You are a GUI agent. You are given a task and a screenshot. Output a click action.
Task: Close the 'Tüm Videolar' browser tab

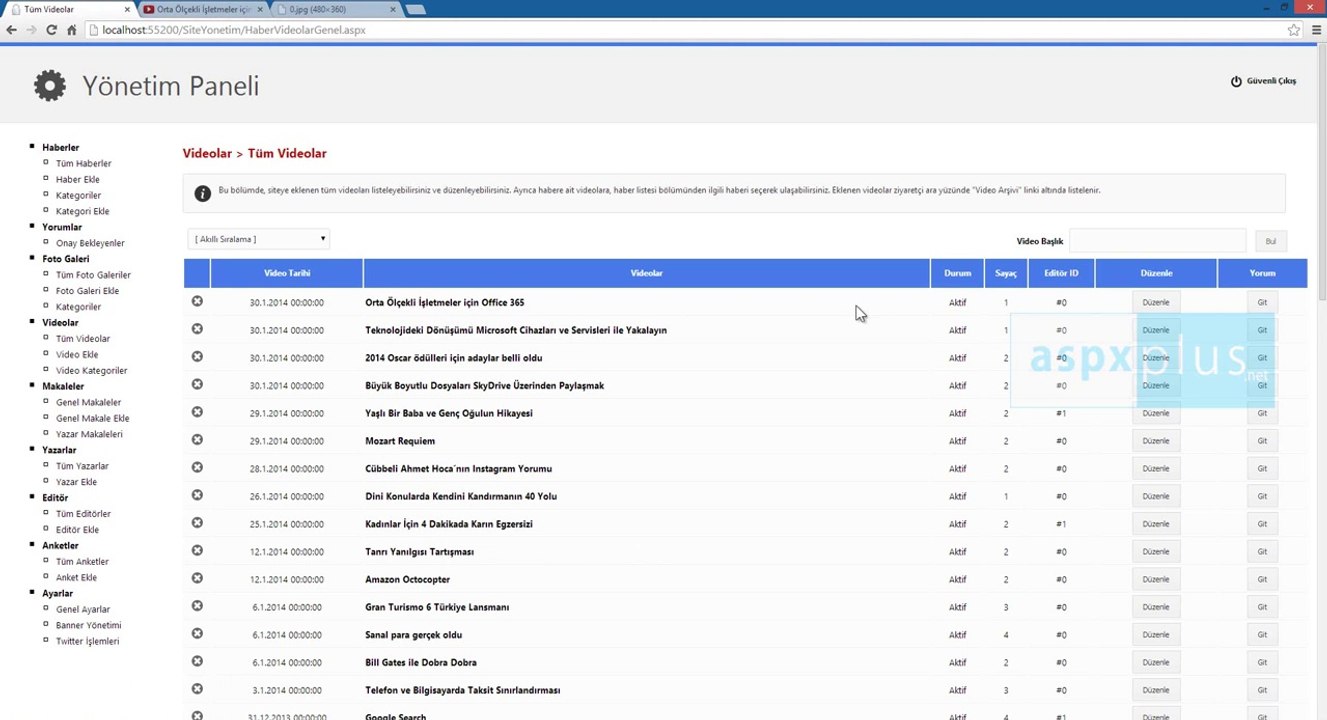pos(126,10)
